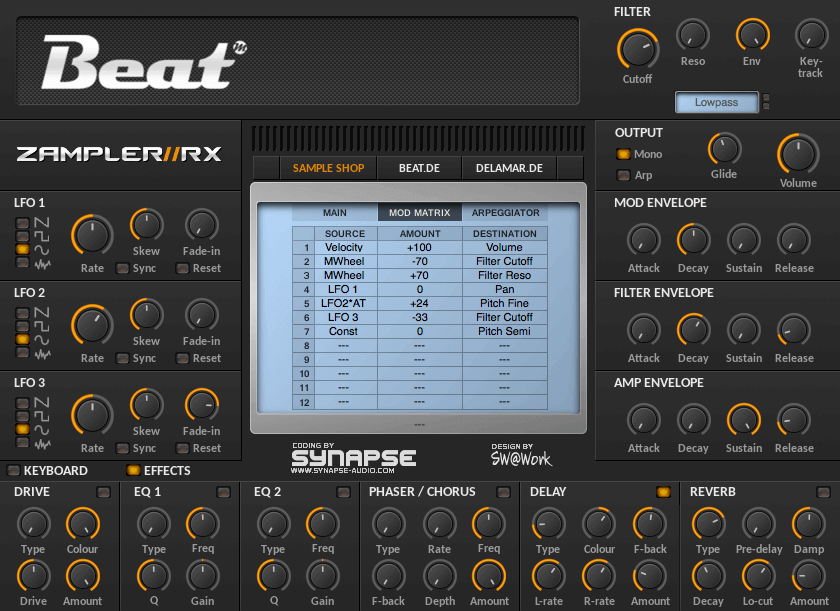Select LFO 3 random noise waveform
The height and width of the screenshot is (611, 840).
22,442
